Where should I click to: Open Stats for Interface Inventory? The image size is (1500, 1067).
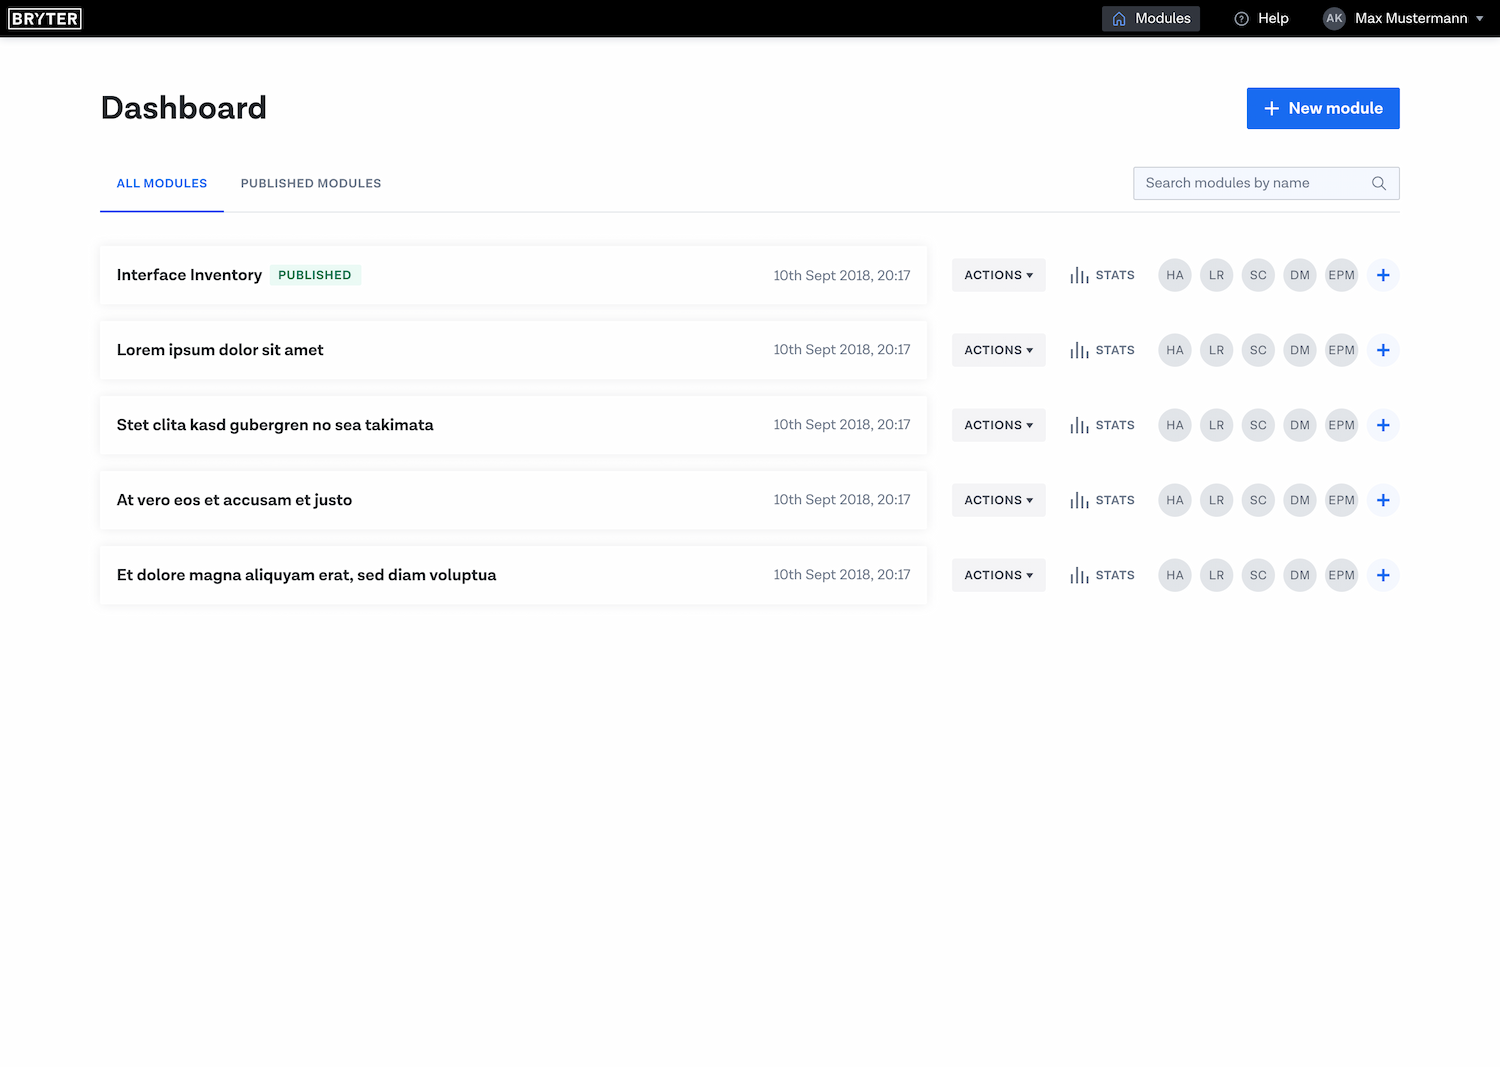1102,275
